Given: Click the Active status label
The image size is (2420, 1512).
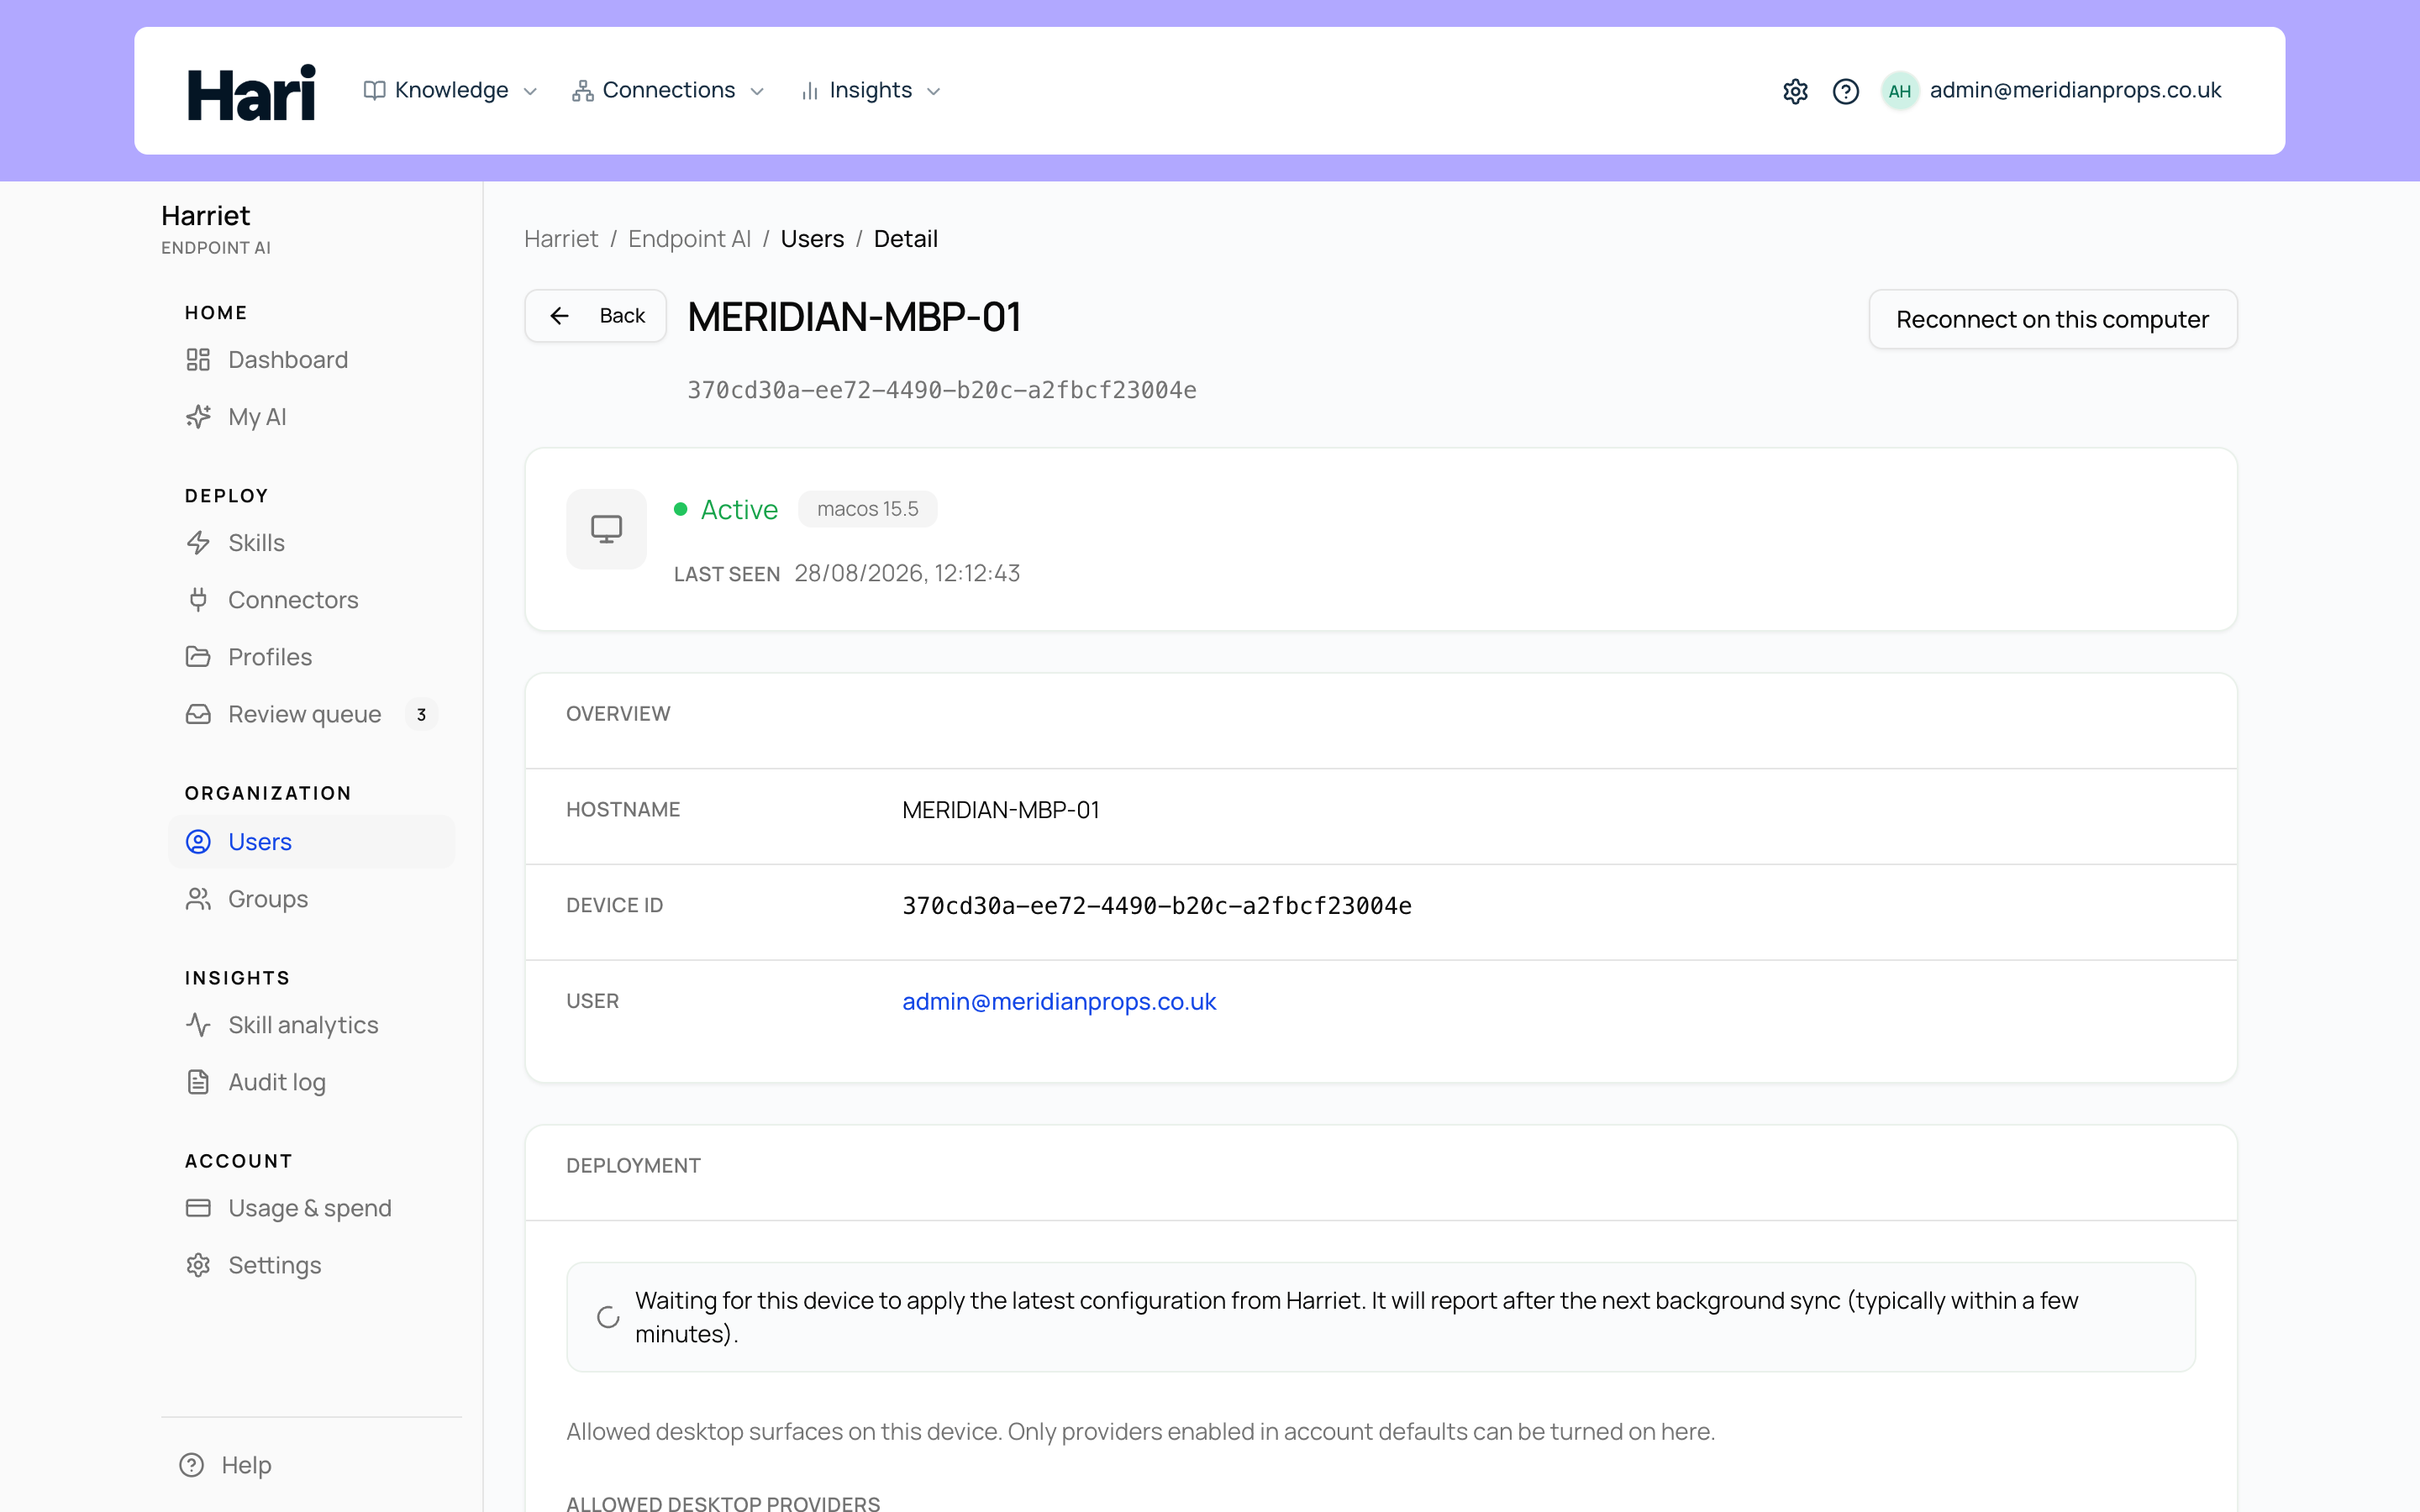Looking at the screenshot, I should tap(739, 510).
